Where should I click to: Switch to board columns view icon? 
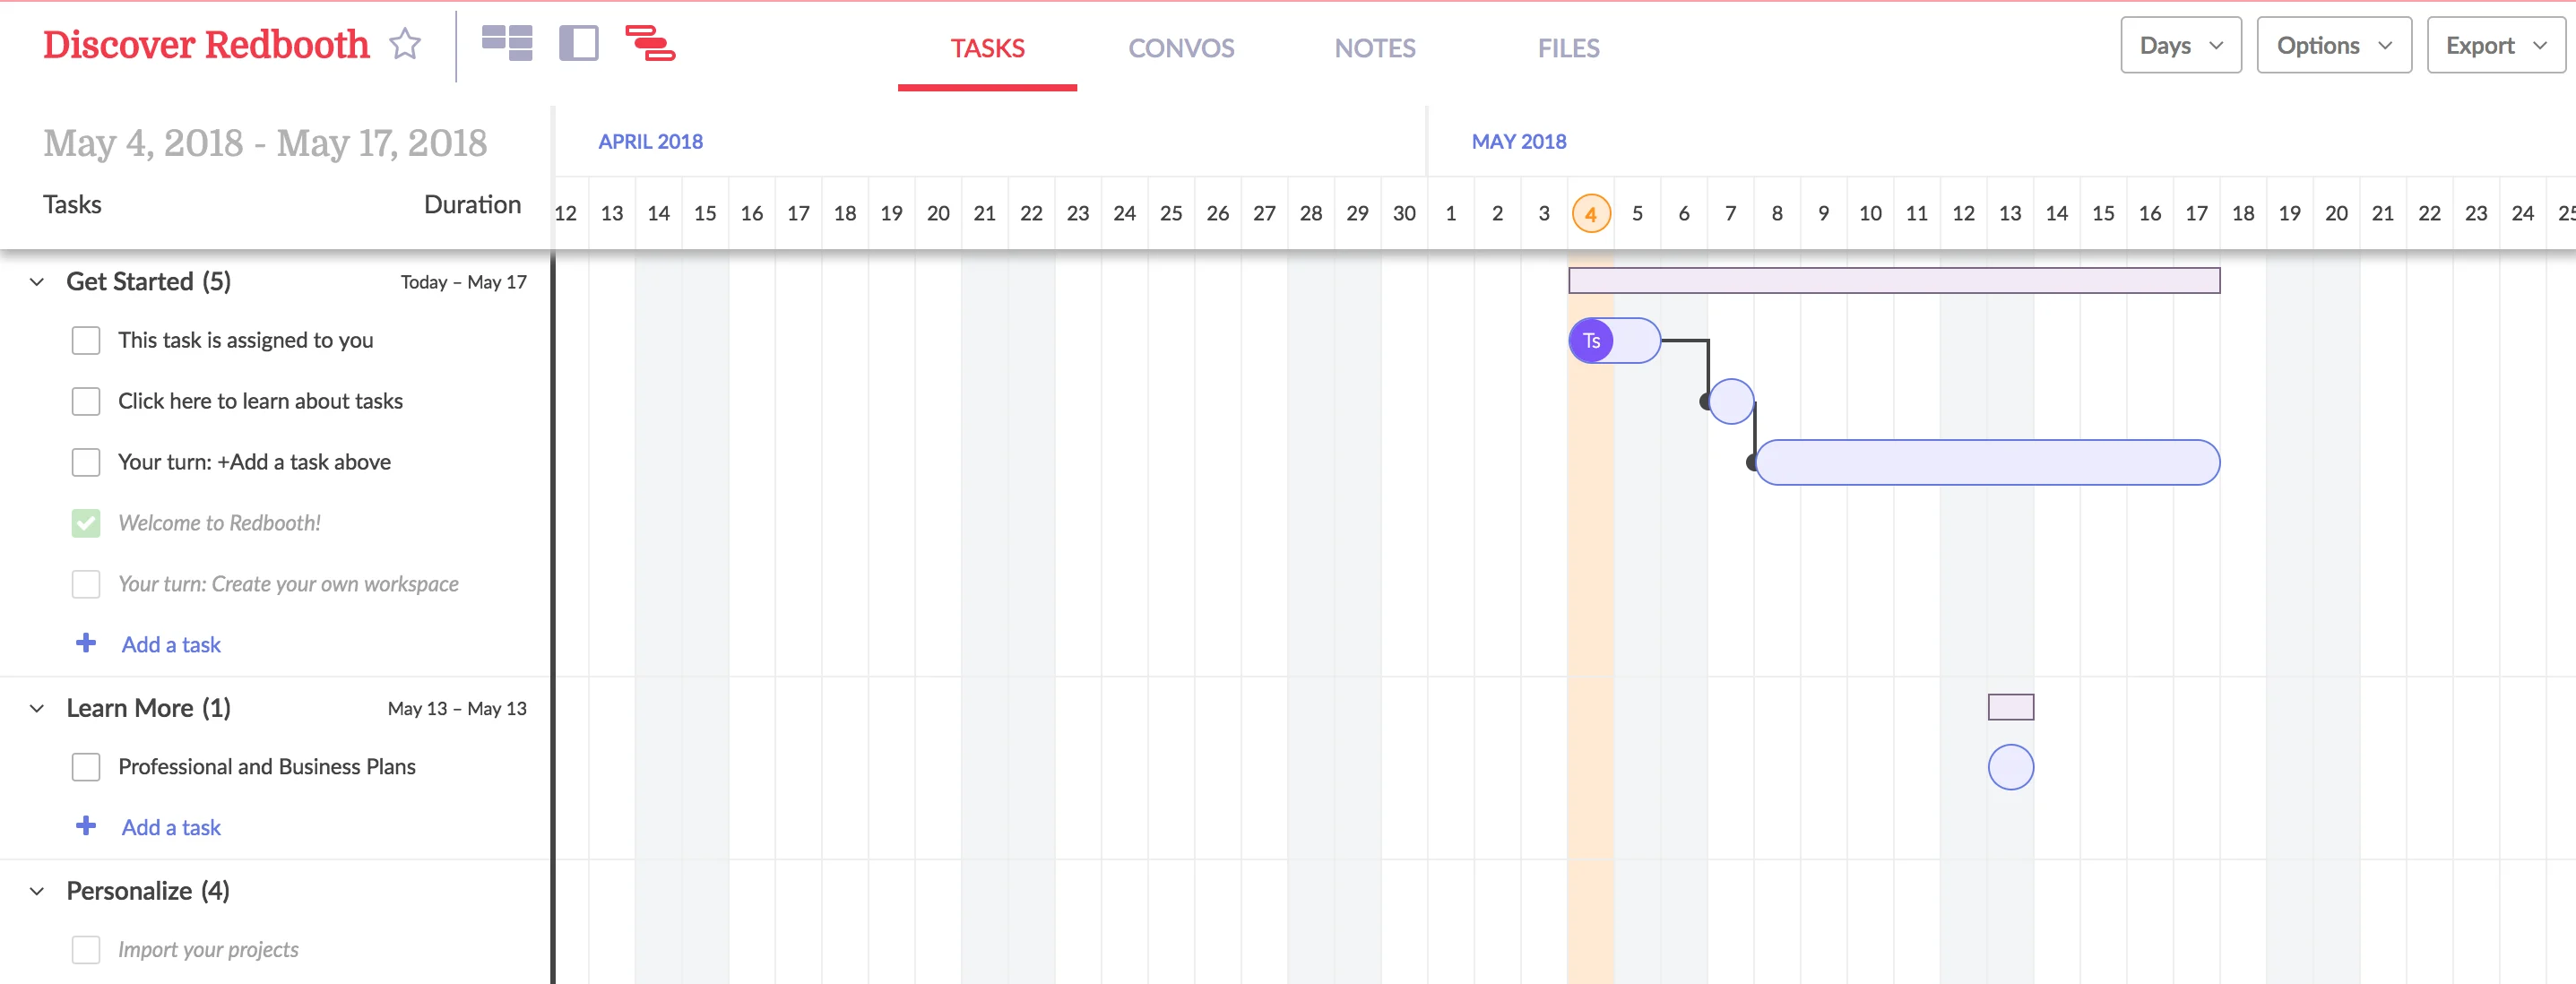[x=507, y=44]
